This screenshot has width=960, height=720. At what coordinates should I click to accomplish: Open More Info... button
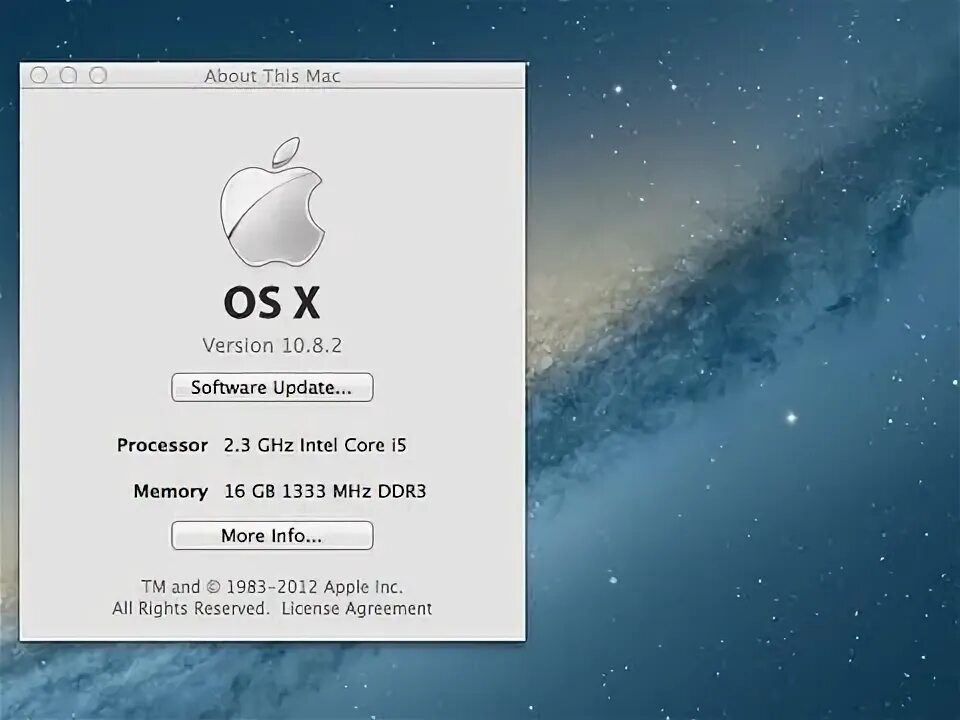click(x=272, y=536)
